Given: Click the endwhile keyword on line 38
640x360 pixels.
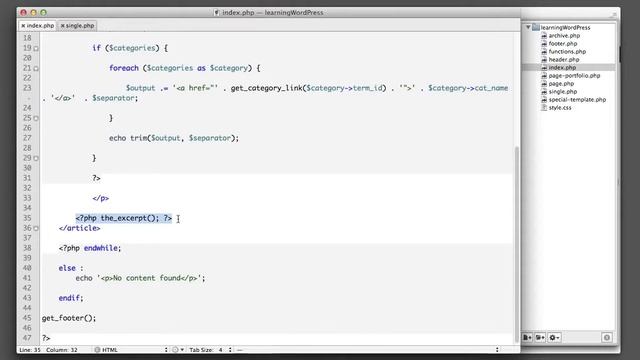Looking at the screenshot, I should tap(101, 248).
